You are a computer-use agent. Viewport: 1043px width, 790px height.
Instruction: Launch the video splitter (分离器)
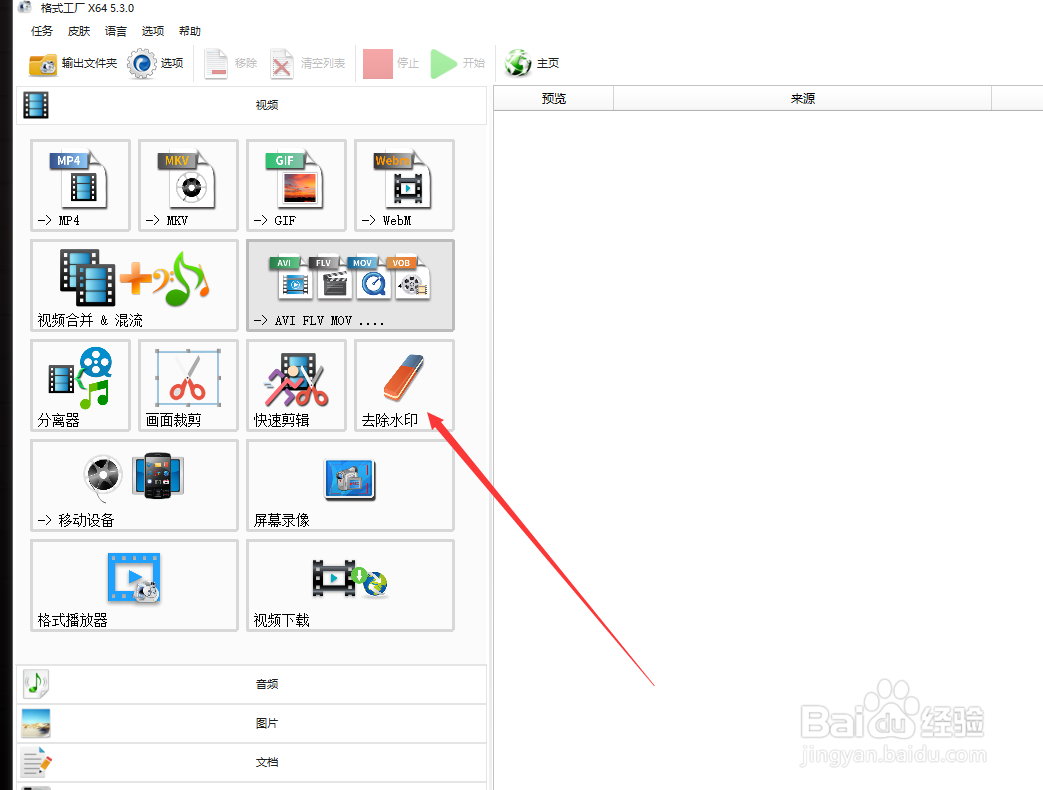[80, 386]
